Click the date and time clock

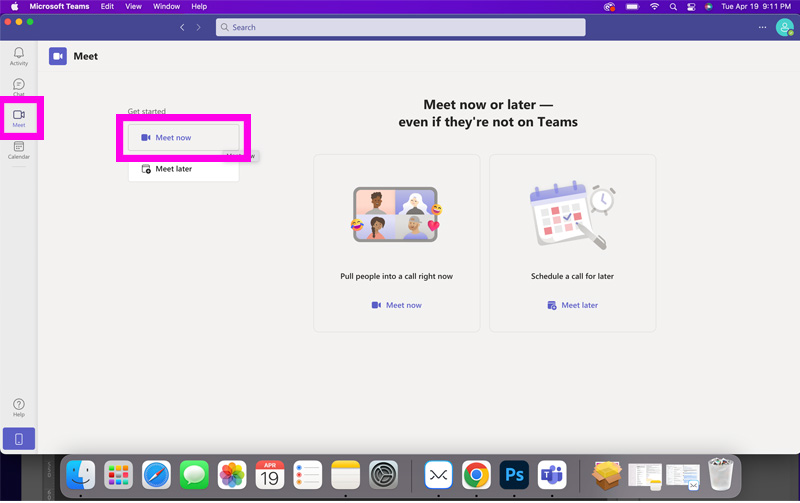point(756,7)
